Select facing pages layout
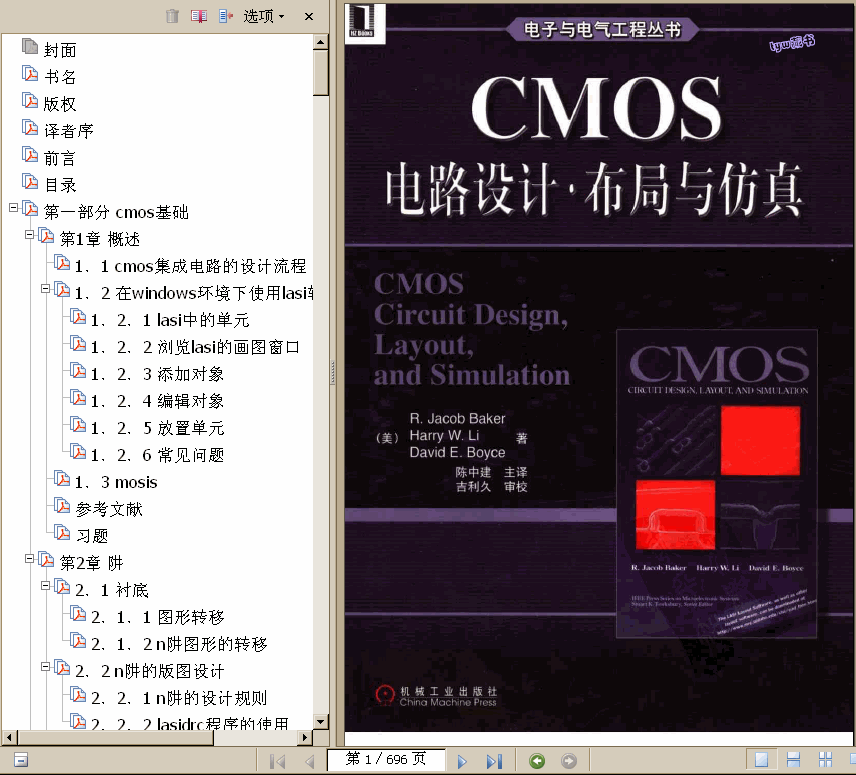The image size is (856, 775). (825, 760)
